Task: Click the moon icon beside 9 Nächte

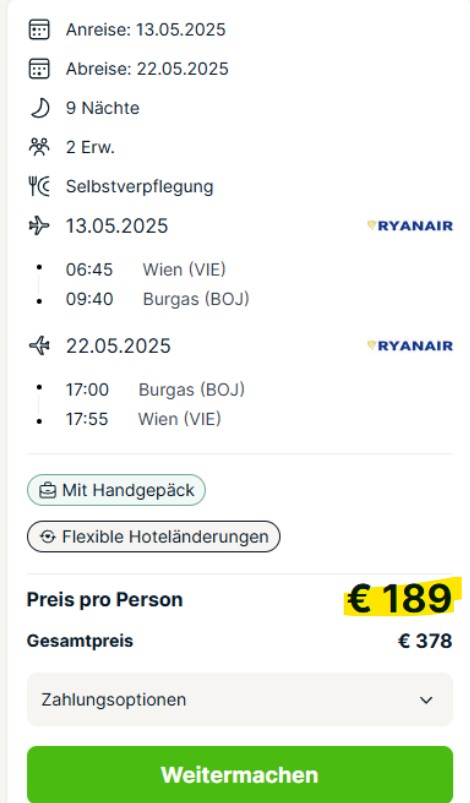Action: click(39, 108)
